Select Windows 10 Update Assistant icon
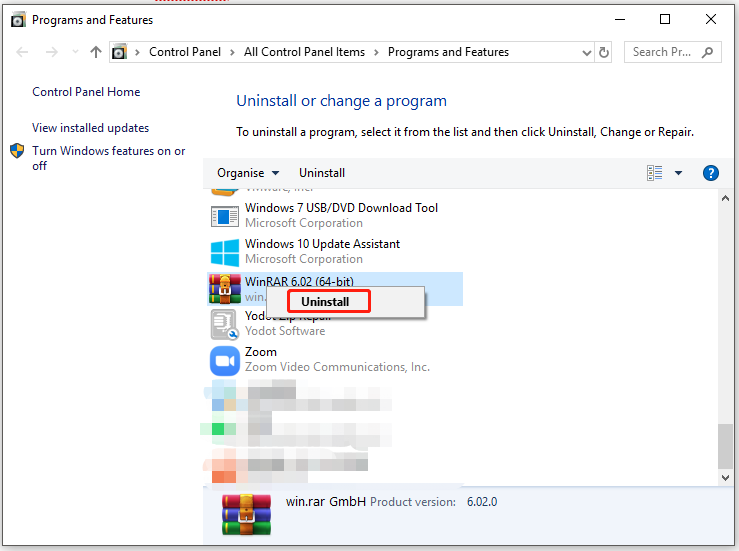This screenshot has width=739, height=551. 224,252
